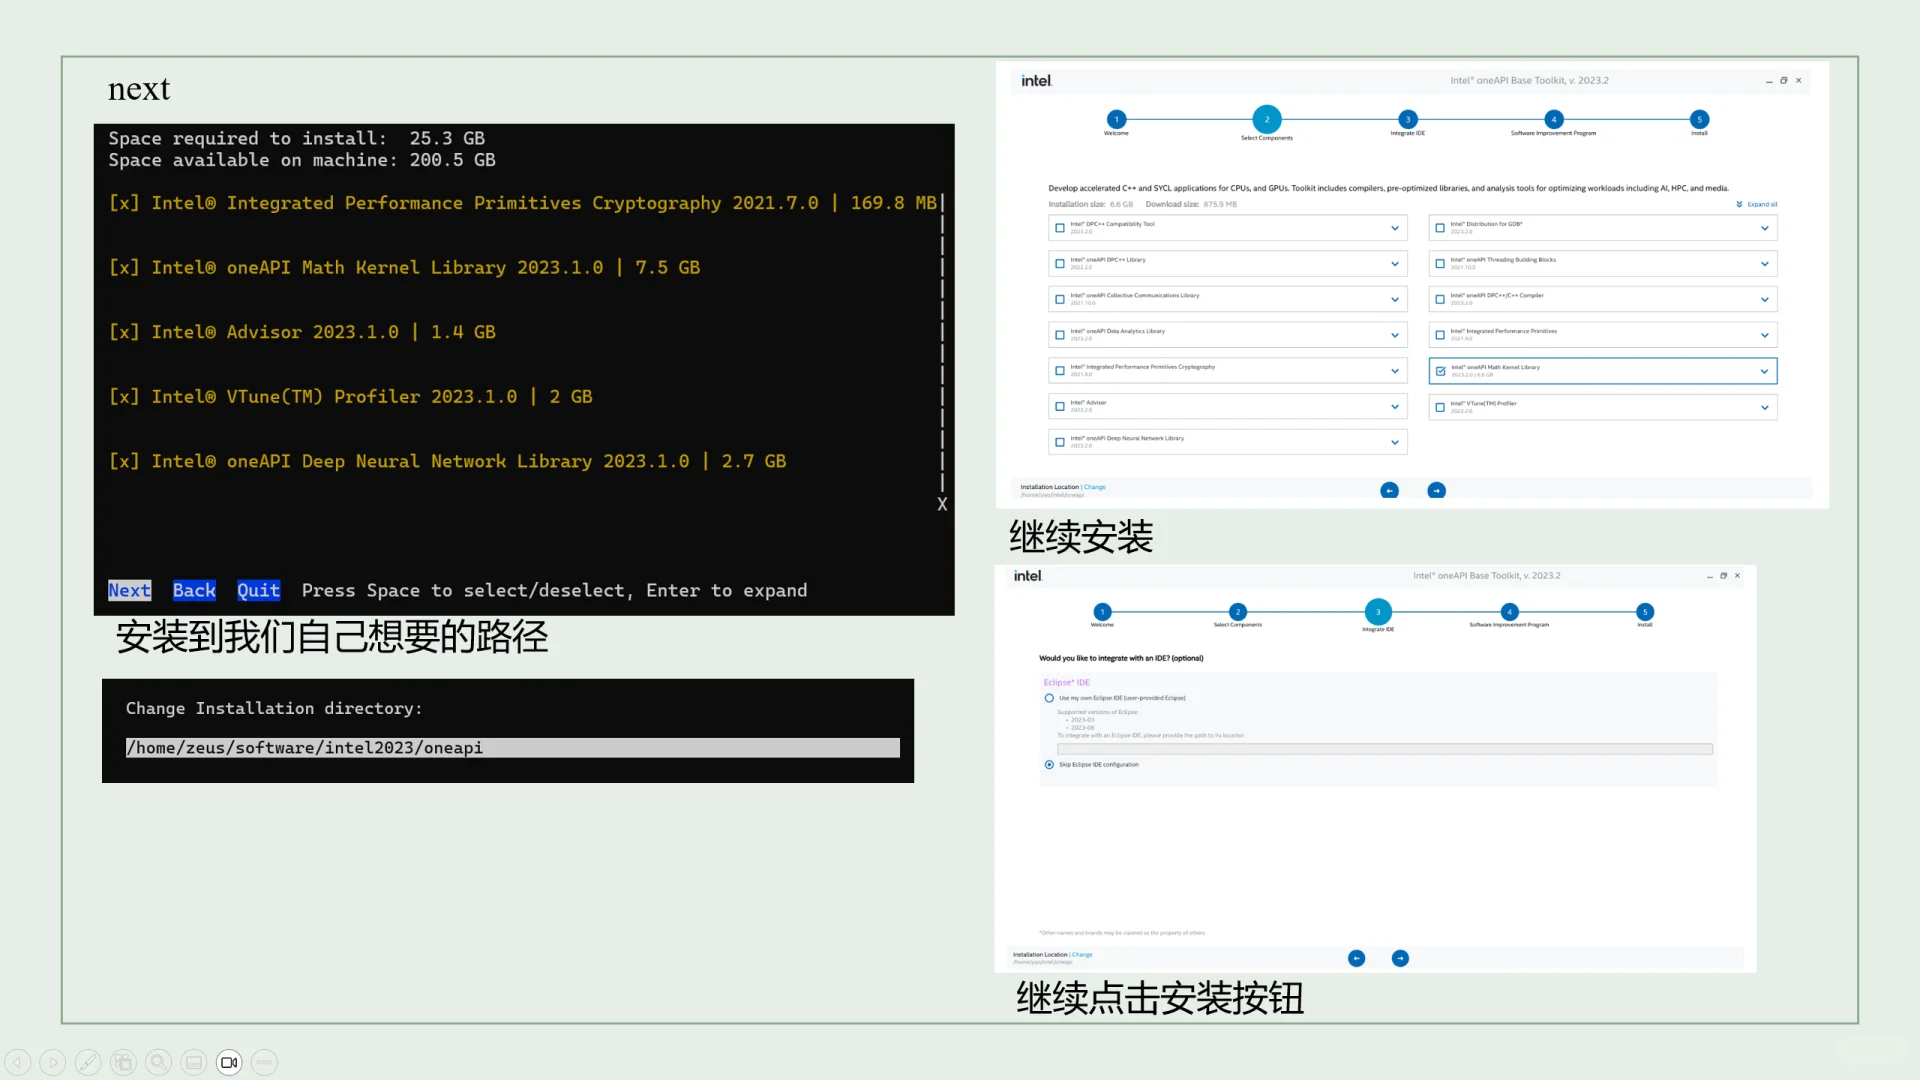The height and width of the screenshot is (1080, 1920).
Task: Expand the Intel oneAPI Deep Neural Network Library entry
Action: 1396,441
